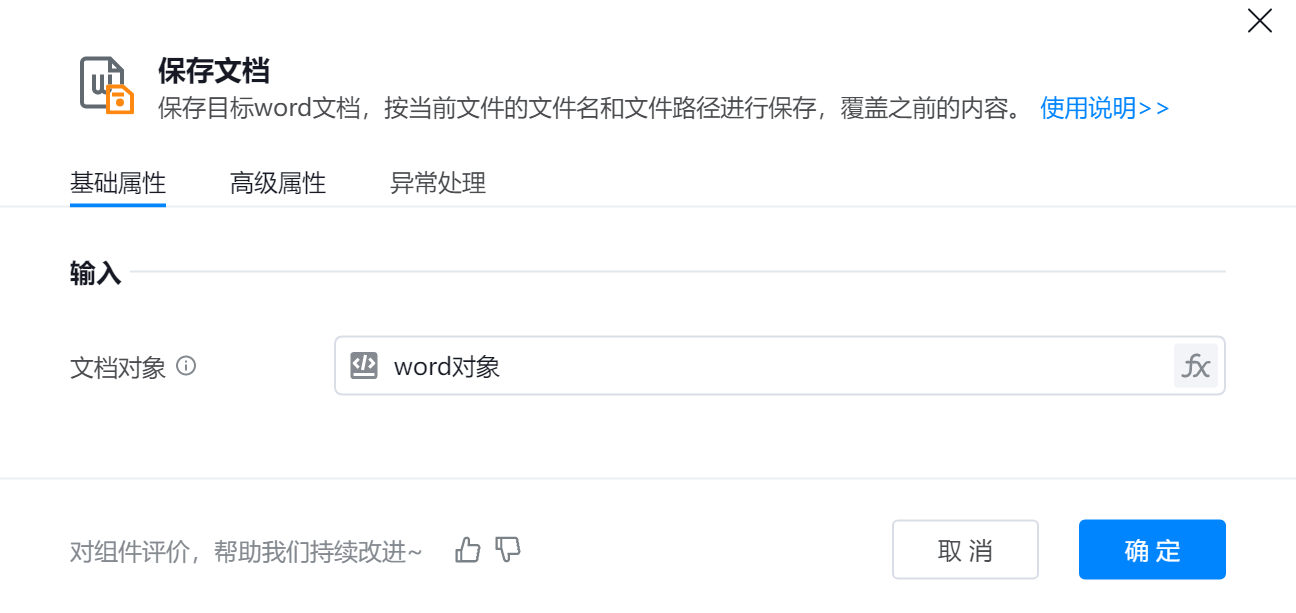
Task: Switch to the 基础属性 tab
Action: 118,183
